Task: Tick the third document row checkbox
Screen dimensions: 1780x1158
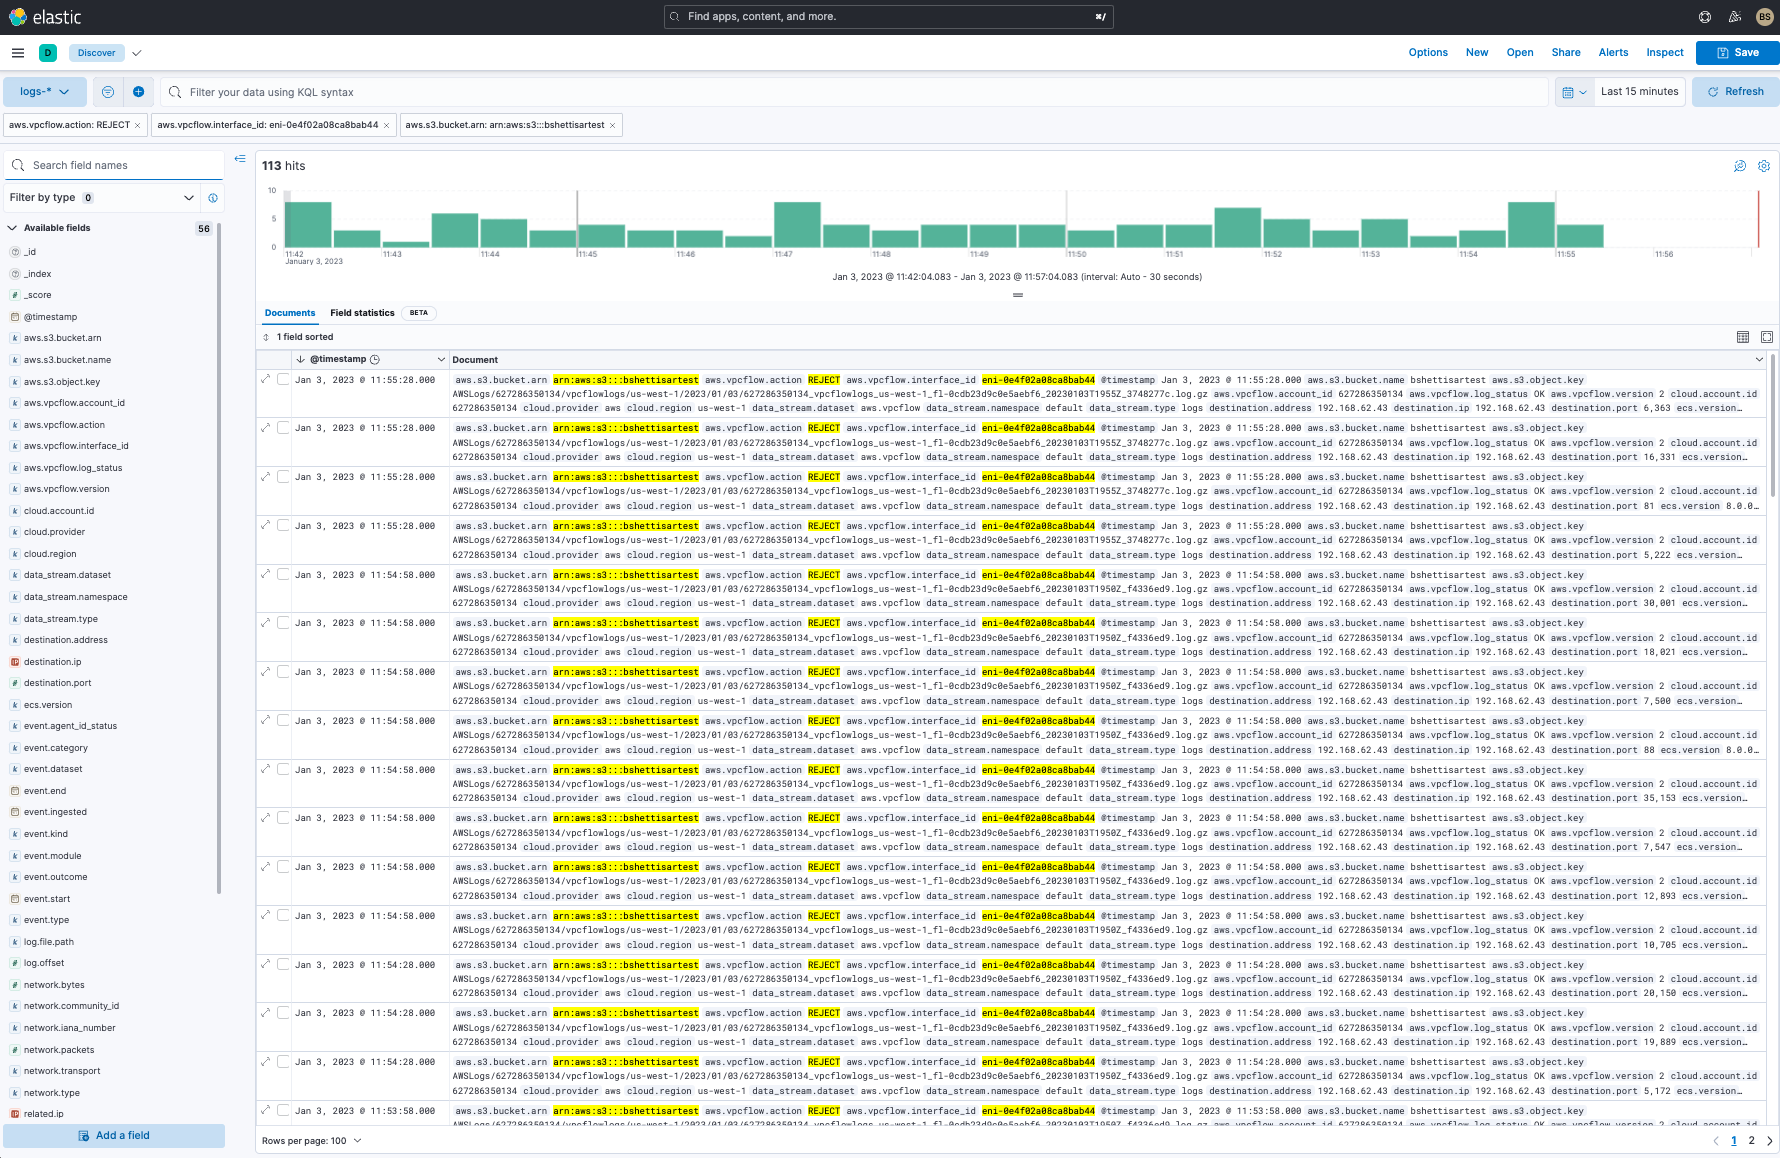Action: click(284, 477)
